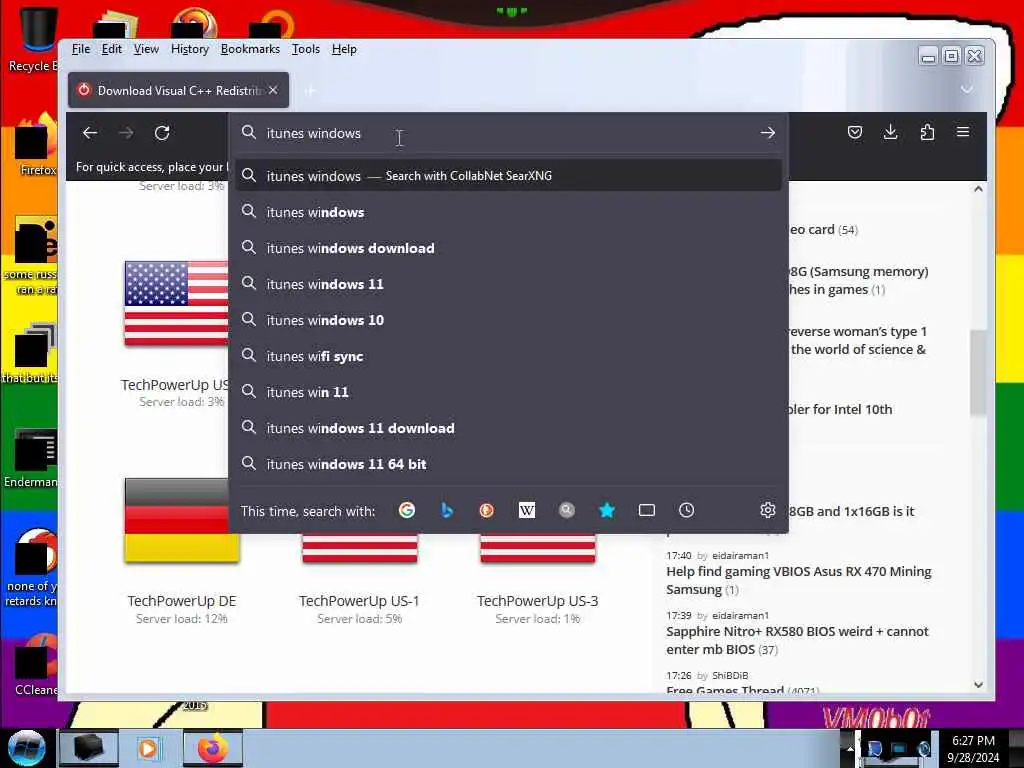Close the Download Visual C++ tab

pos(273,90)
